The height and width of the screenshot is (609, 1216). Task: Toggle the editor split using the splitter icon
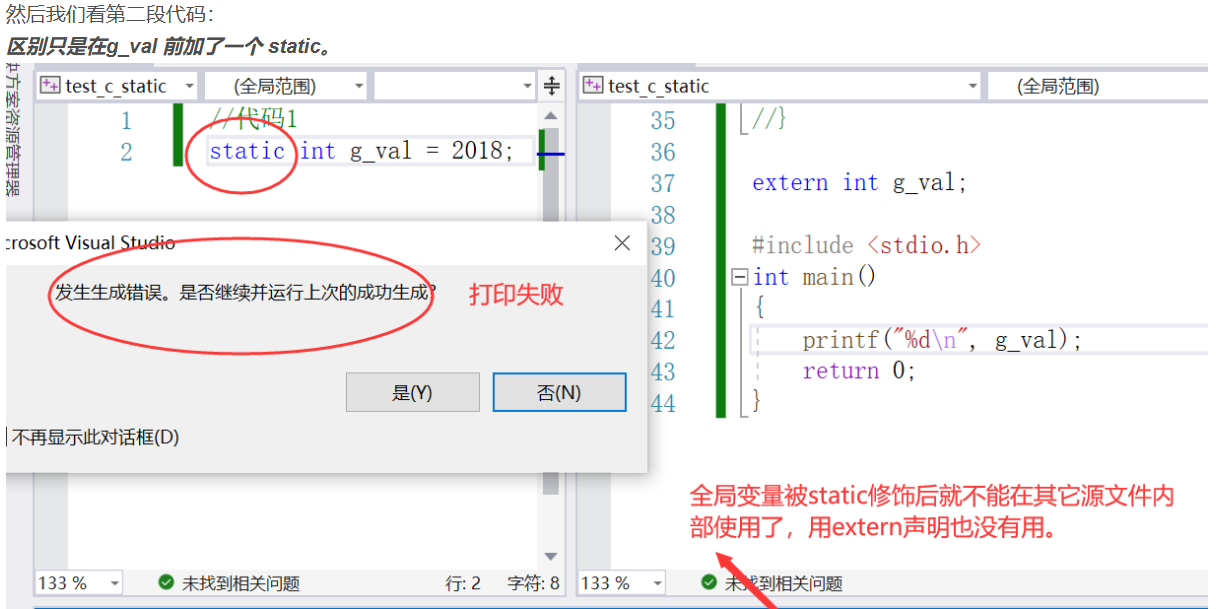pos(551,85)
